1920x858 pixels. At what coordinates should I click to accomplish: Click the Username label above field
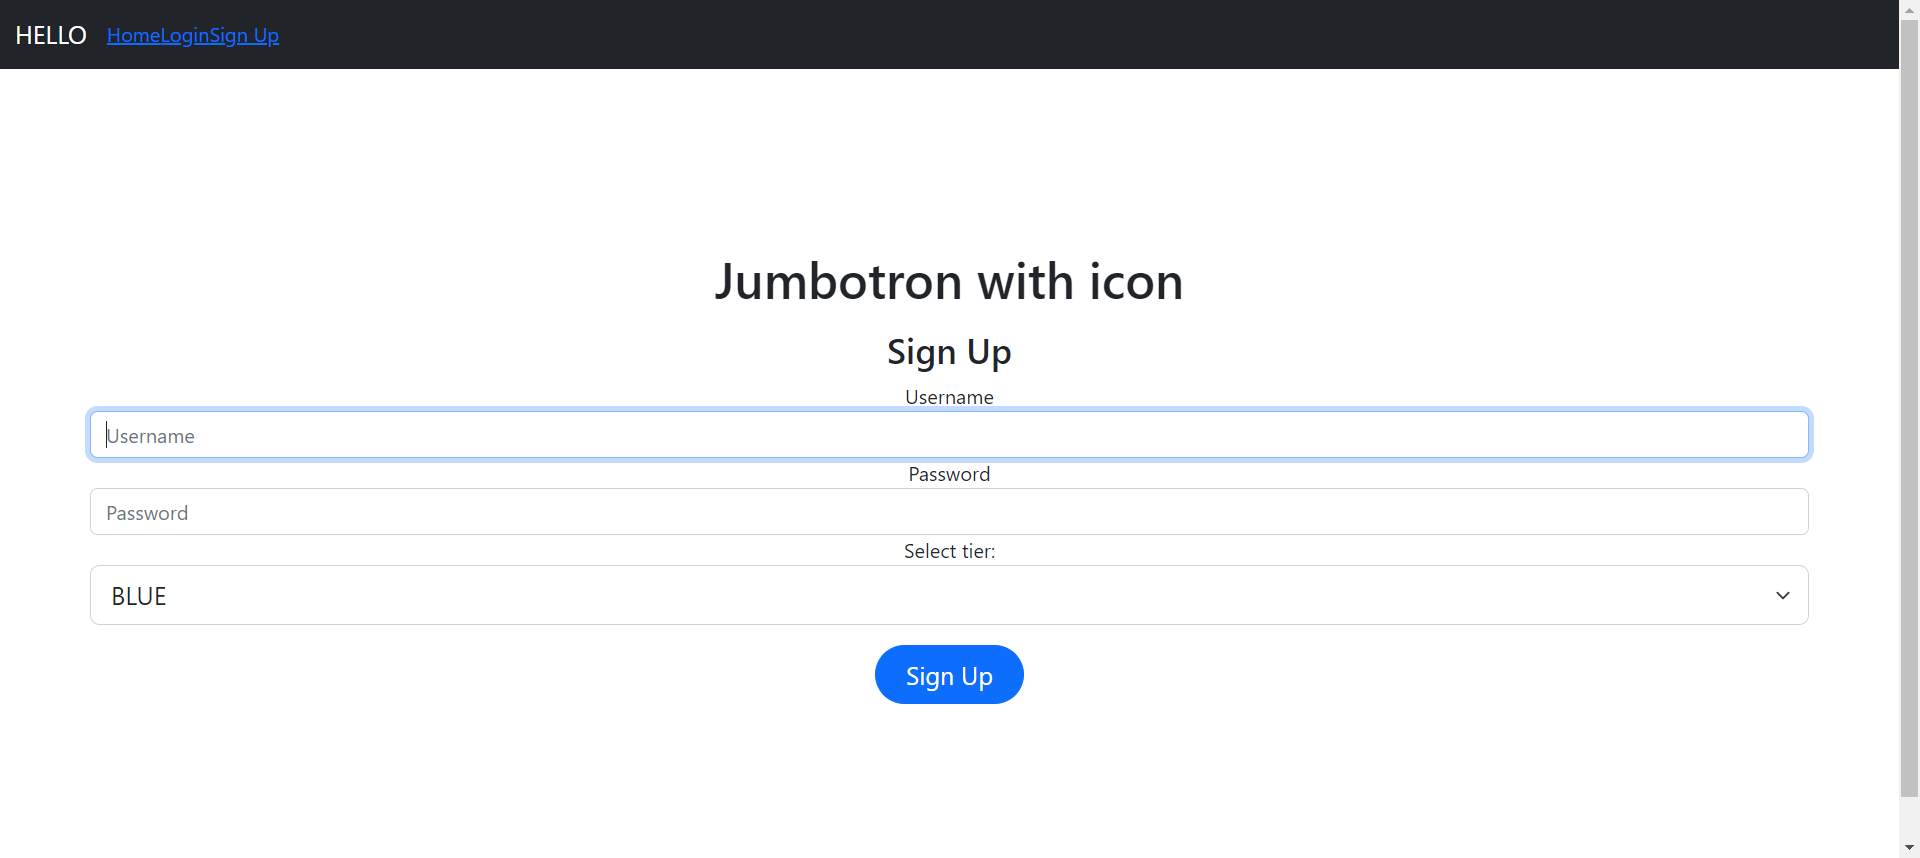[x=949, y=397]
